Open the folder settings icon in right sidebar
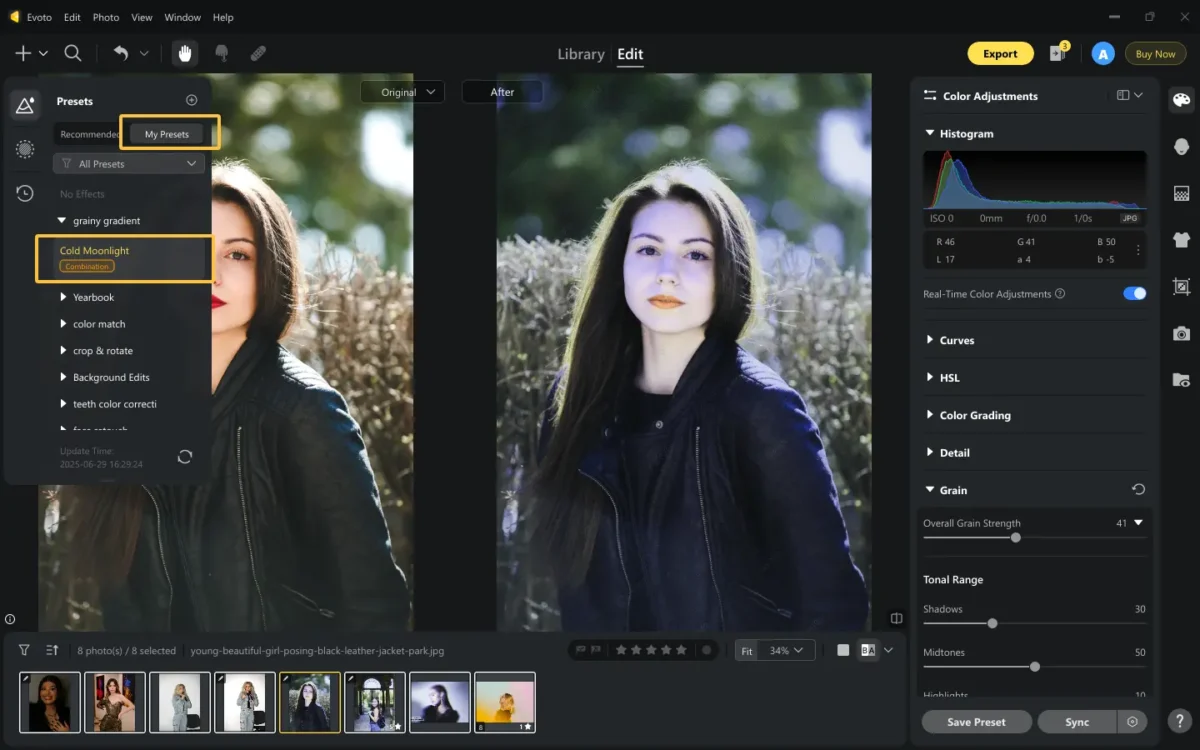1200x750 pixels. [1181, 380]
